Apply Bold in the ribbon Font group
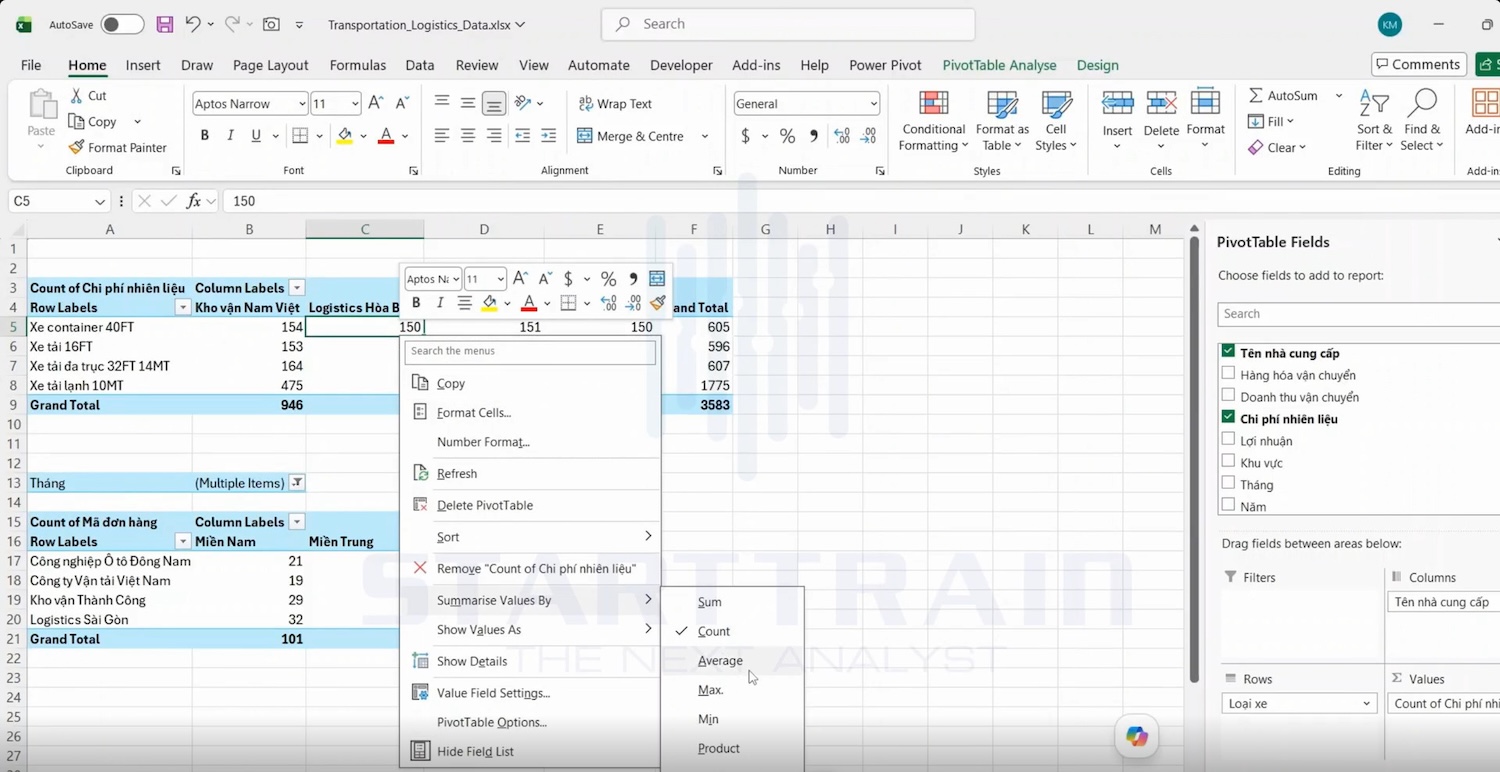 click(205, 136)
